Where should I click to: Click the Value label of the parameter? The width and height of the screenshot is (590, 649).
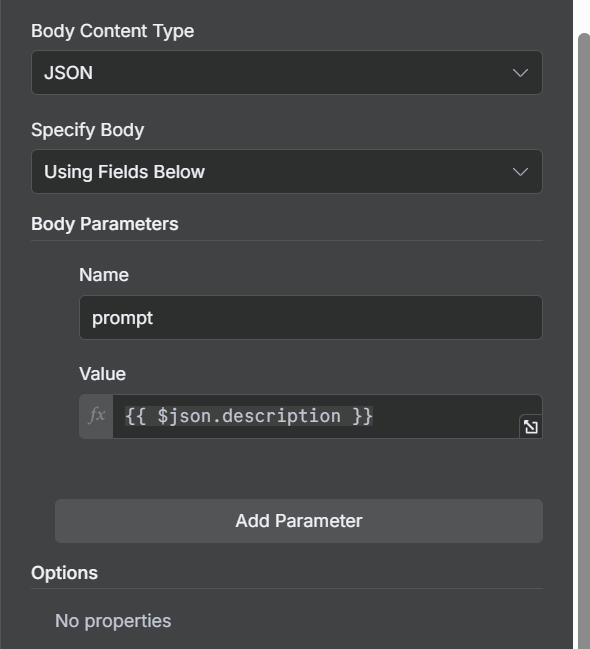pos(103,374)
